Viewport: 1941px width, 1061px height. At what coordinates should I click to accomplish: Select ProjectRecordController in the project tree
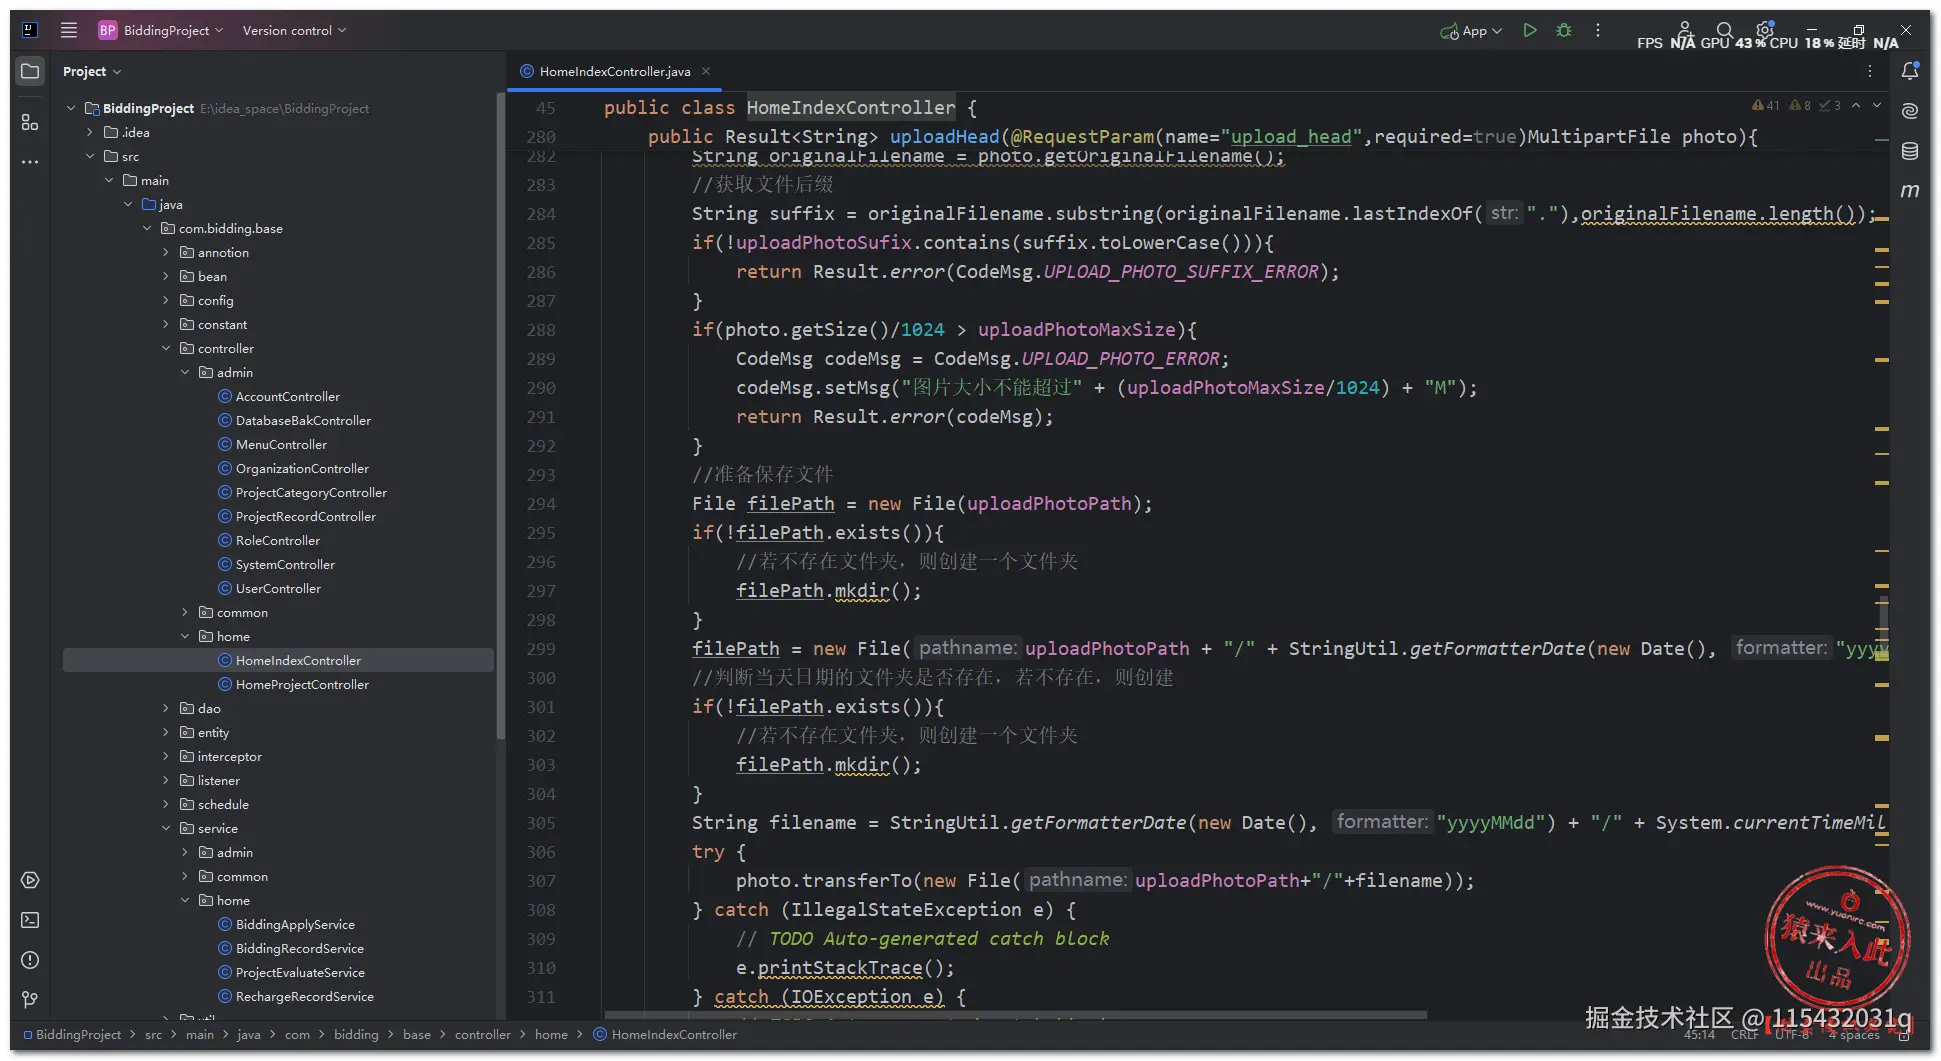point(305,516)
